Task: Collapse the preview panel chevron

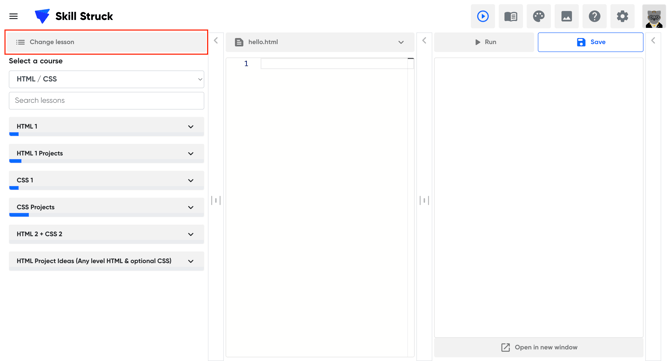Action: (653, 41)
